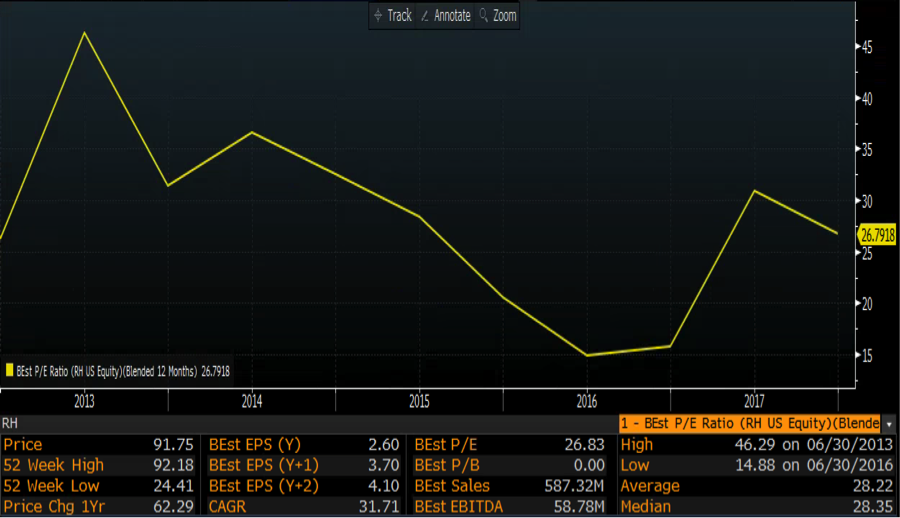Click the dropdown arrow beside series selector
The image size is (900, 518).
pos(889,424)
